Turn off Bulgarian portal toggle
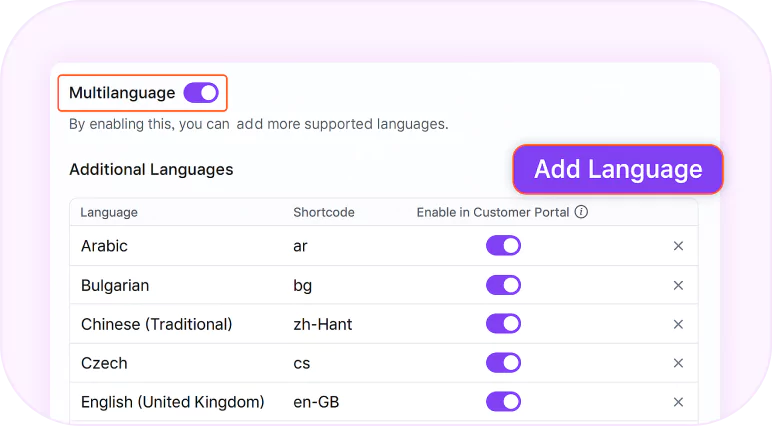 pyautogui.click(x=503, y=285)
